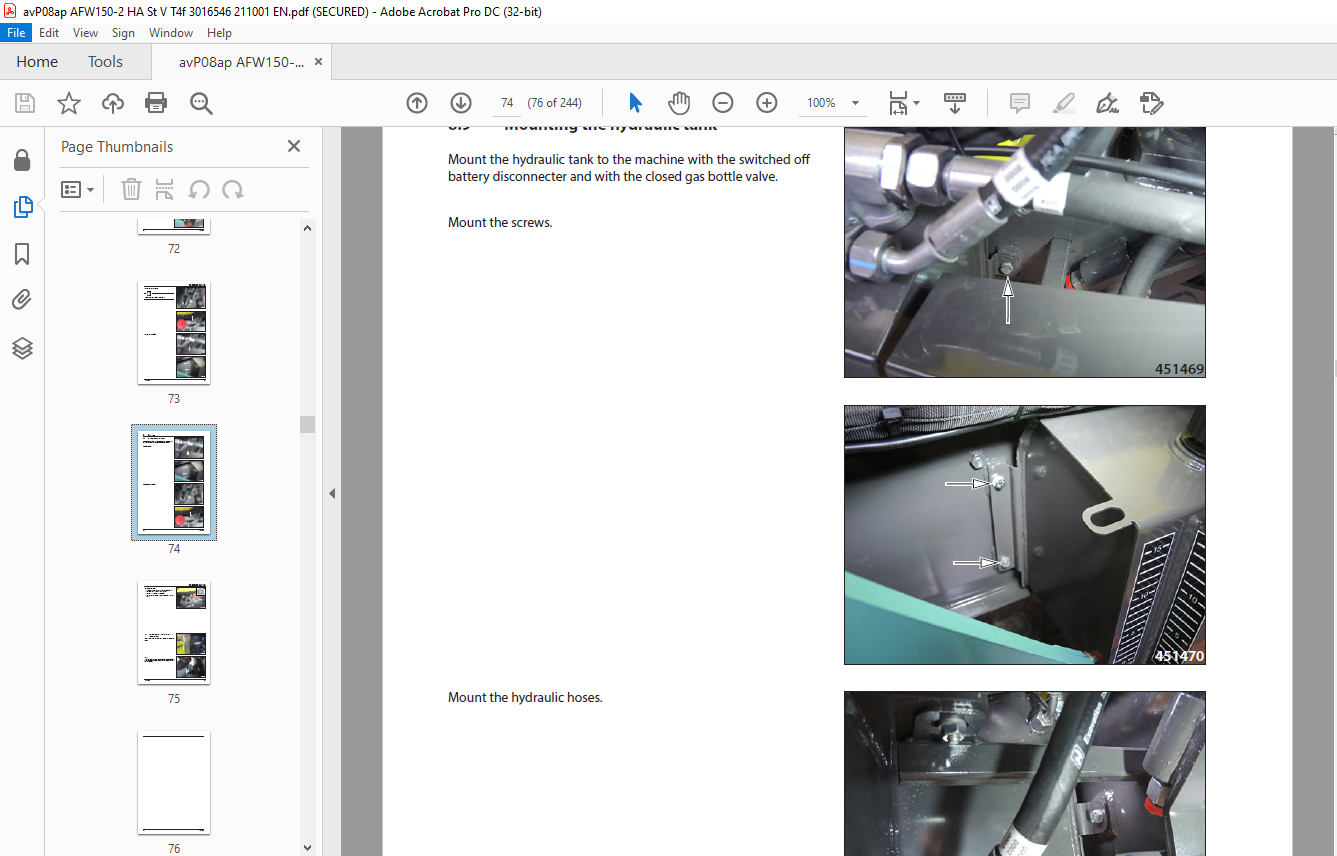Viewport: 1337px width, 856px height.
Task: Go to next page arrow
Action: click(461, 103)
